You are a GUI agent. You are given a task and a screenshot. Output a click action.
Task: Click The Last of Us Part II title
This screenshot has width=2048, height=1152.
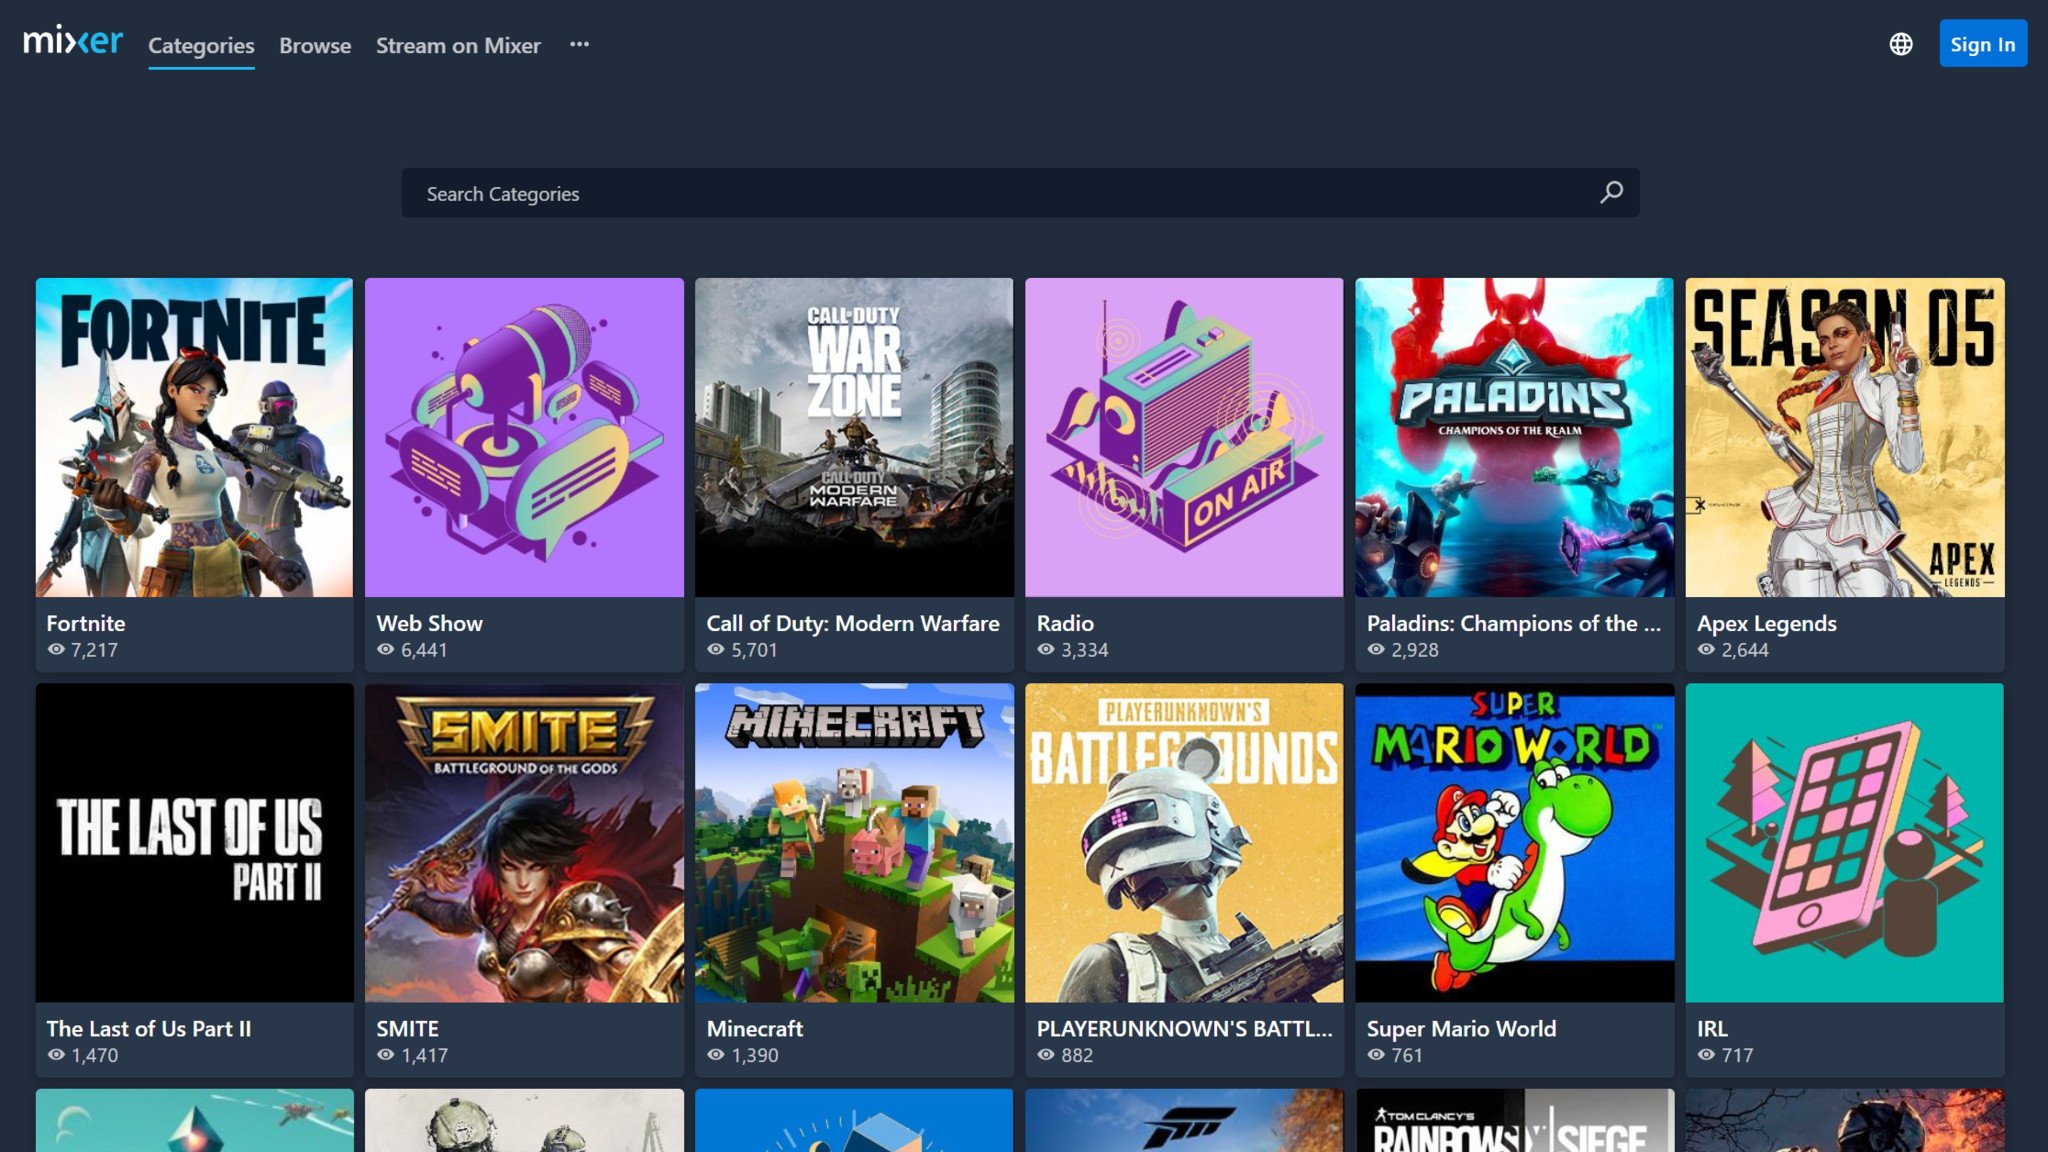click(149, 1028)
